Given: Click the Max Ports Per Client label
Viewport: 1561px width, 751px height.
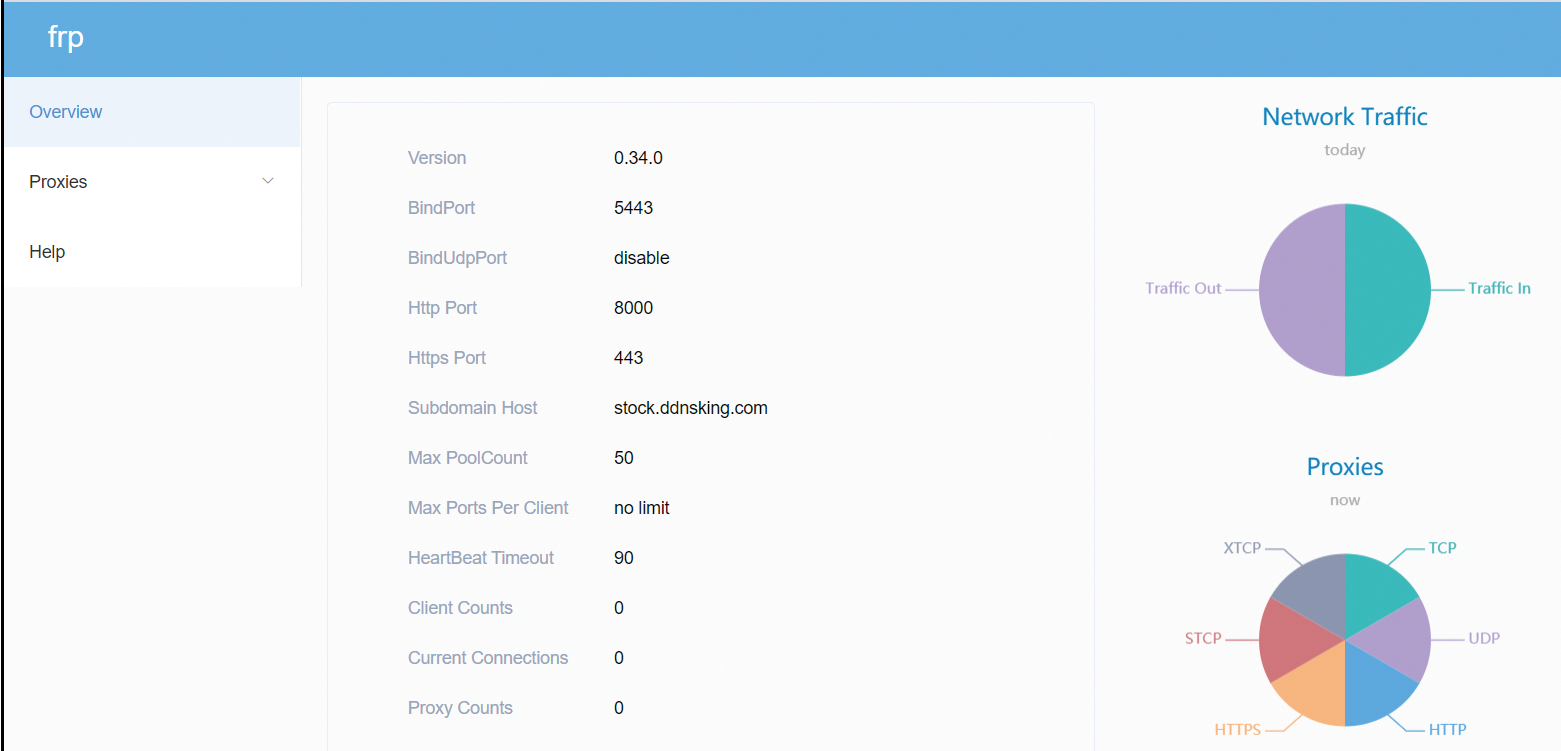Looking at the screenshot, I should [488, 508].
